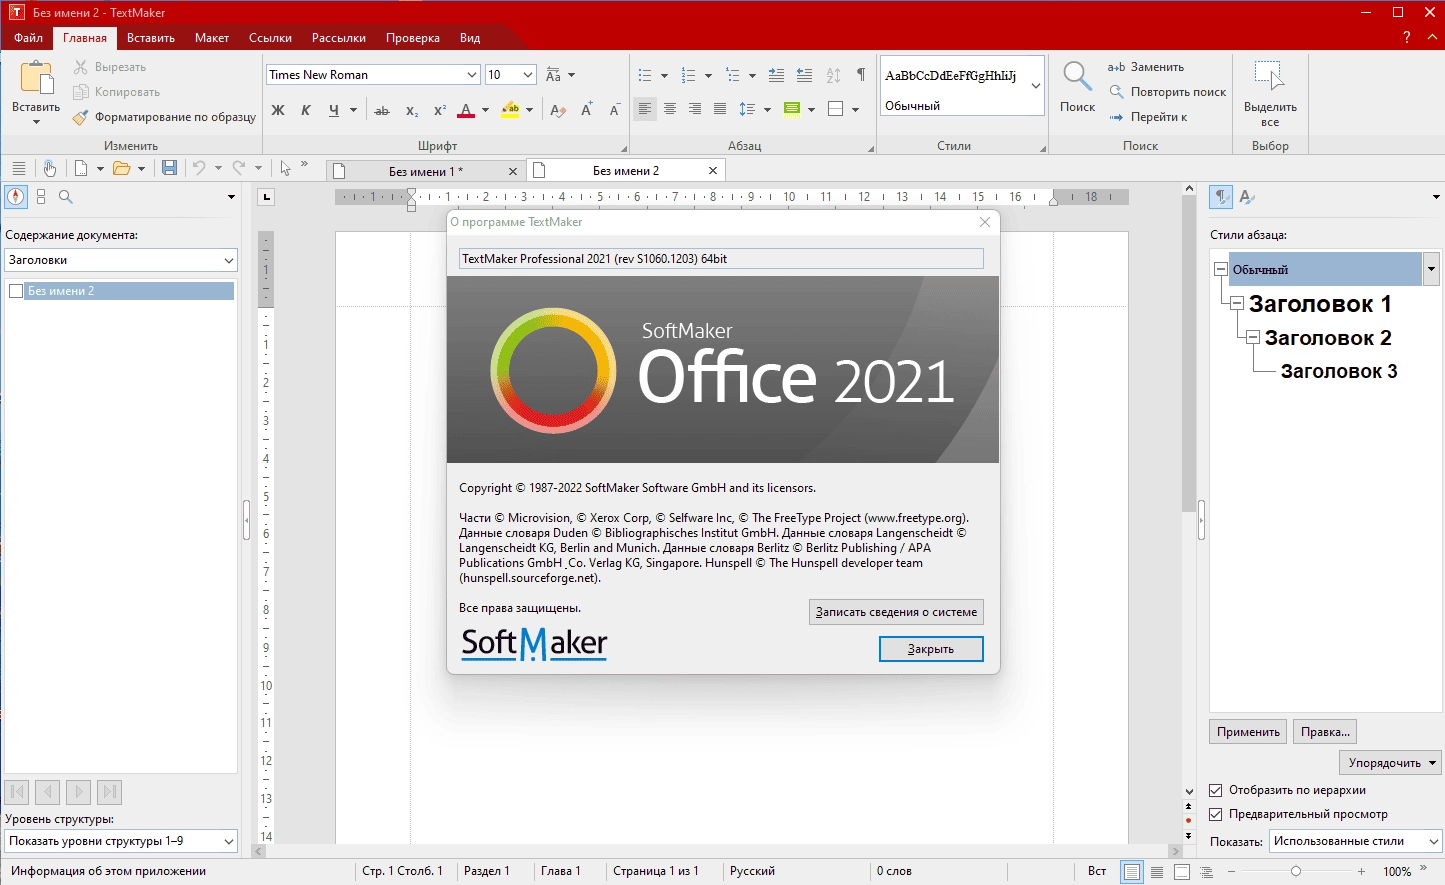Image resolution: width=1445 pixels, height=885 pixels.
Task: Click the Поиск magnifier icon
Action: [x=1077, y=77]
